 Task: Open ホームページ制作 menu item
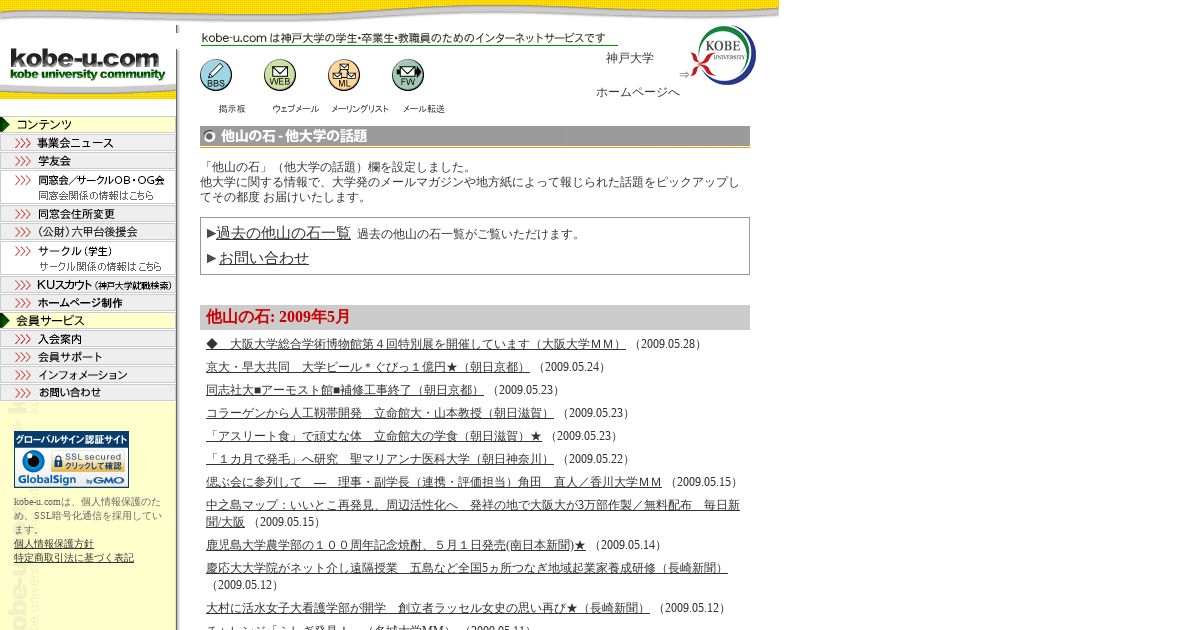pyautogui.click(x=88, y=303)
